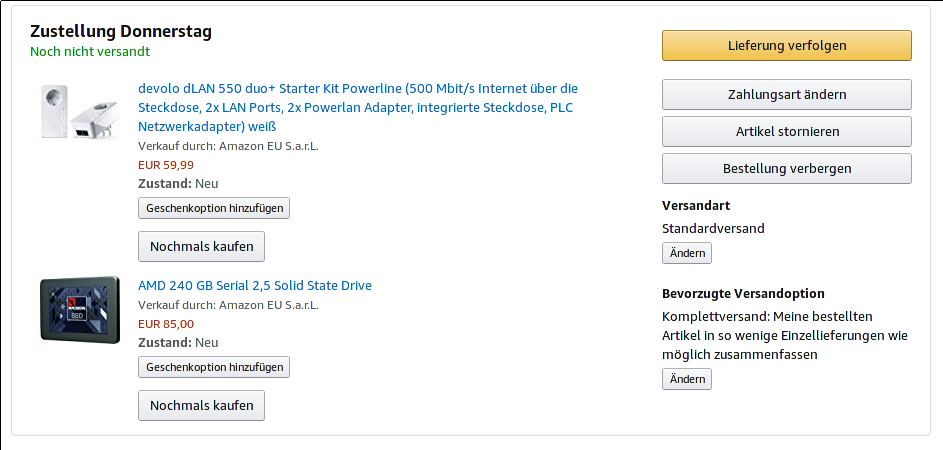The height and width of the screenshot is (450, 943).
Task: Click the Lieferung verfolgen button
Action: [x=787, y=46]
